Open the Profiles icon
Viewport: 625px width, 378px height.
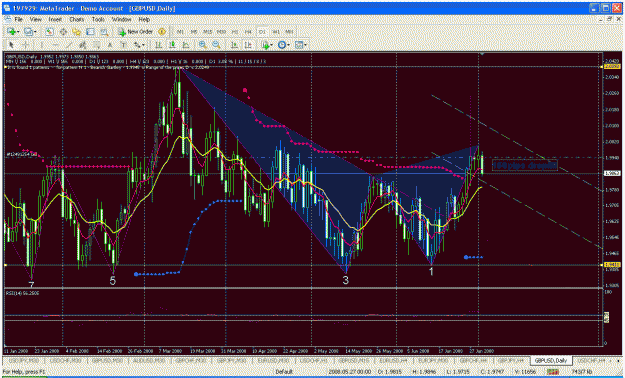click(x=28, y=32)
